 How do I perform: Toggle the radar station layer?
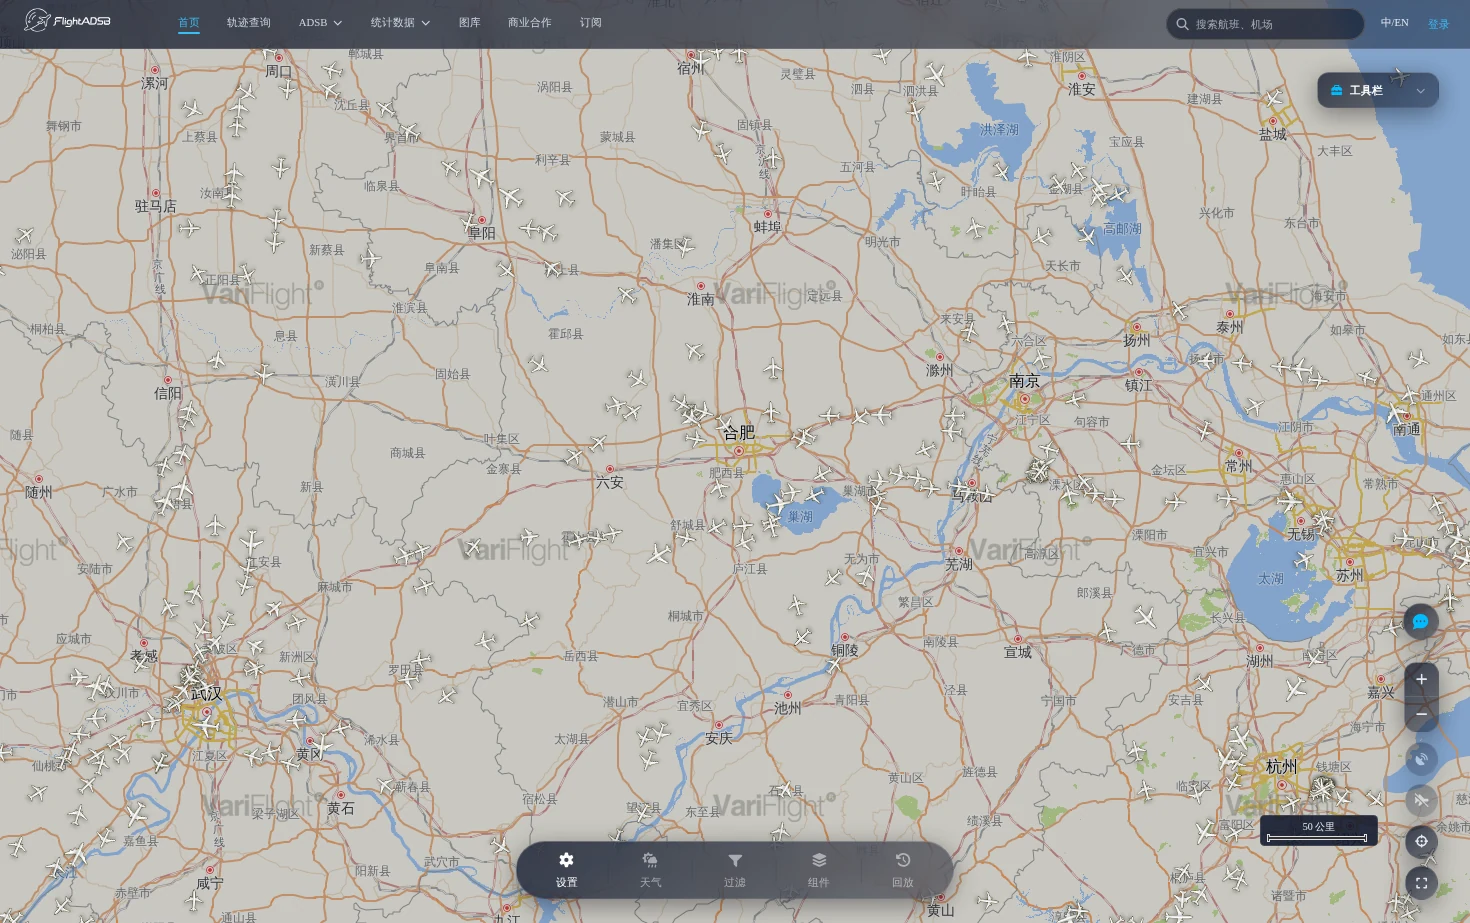(x=1421, y=759)
